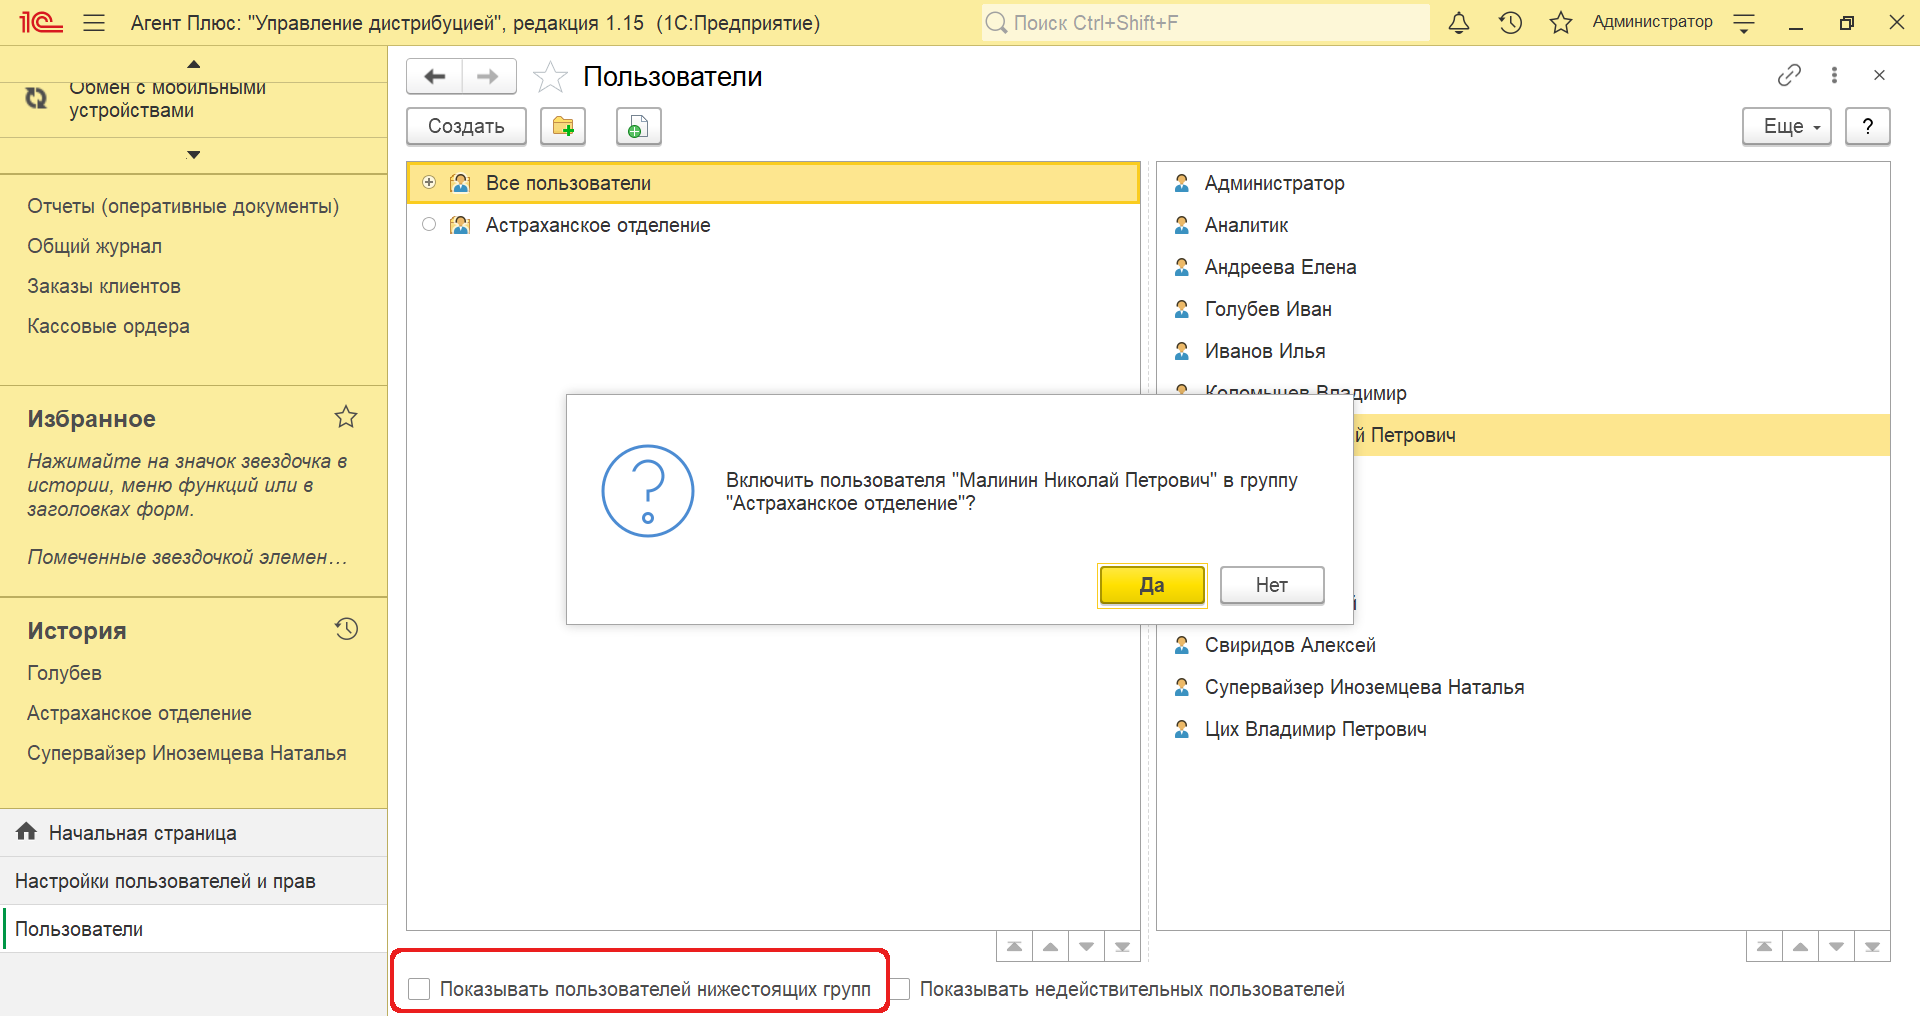Enable showing users of subordinate groups
Viewport: 1920px width, 1016px height.
tap(419, 989)
